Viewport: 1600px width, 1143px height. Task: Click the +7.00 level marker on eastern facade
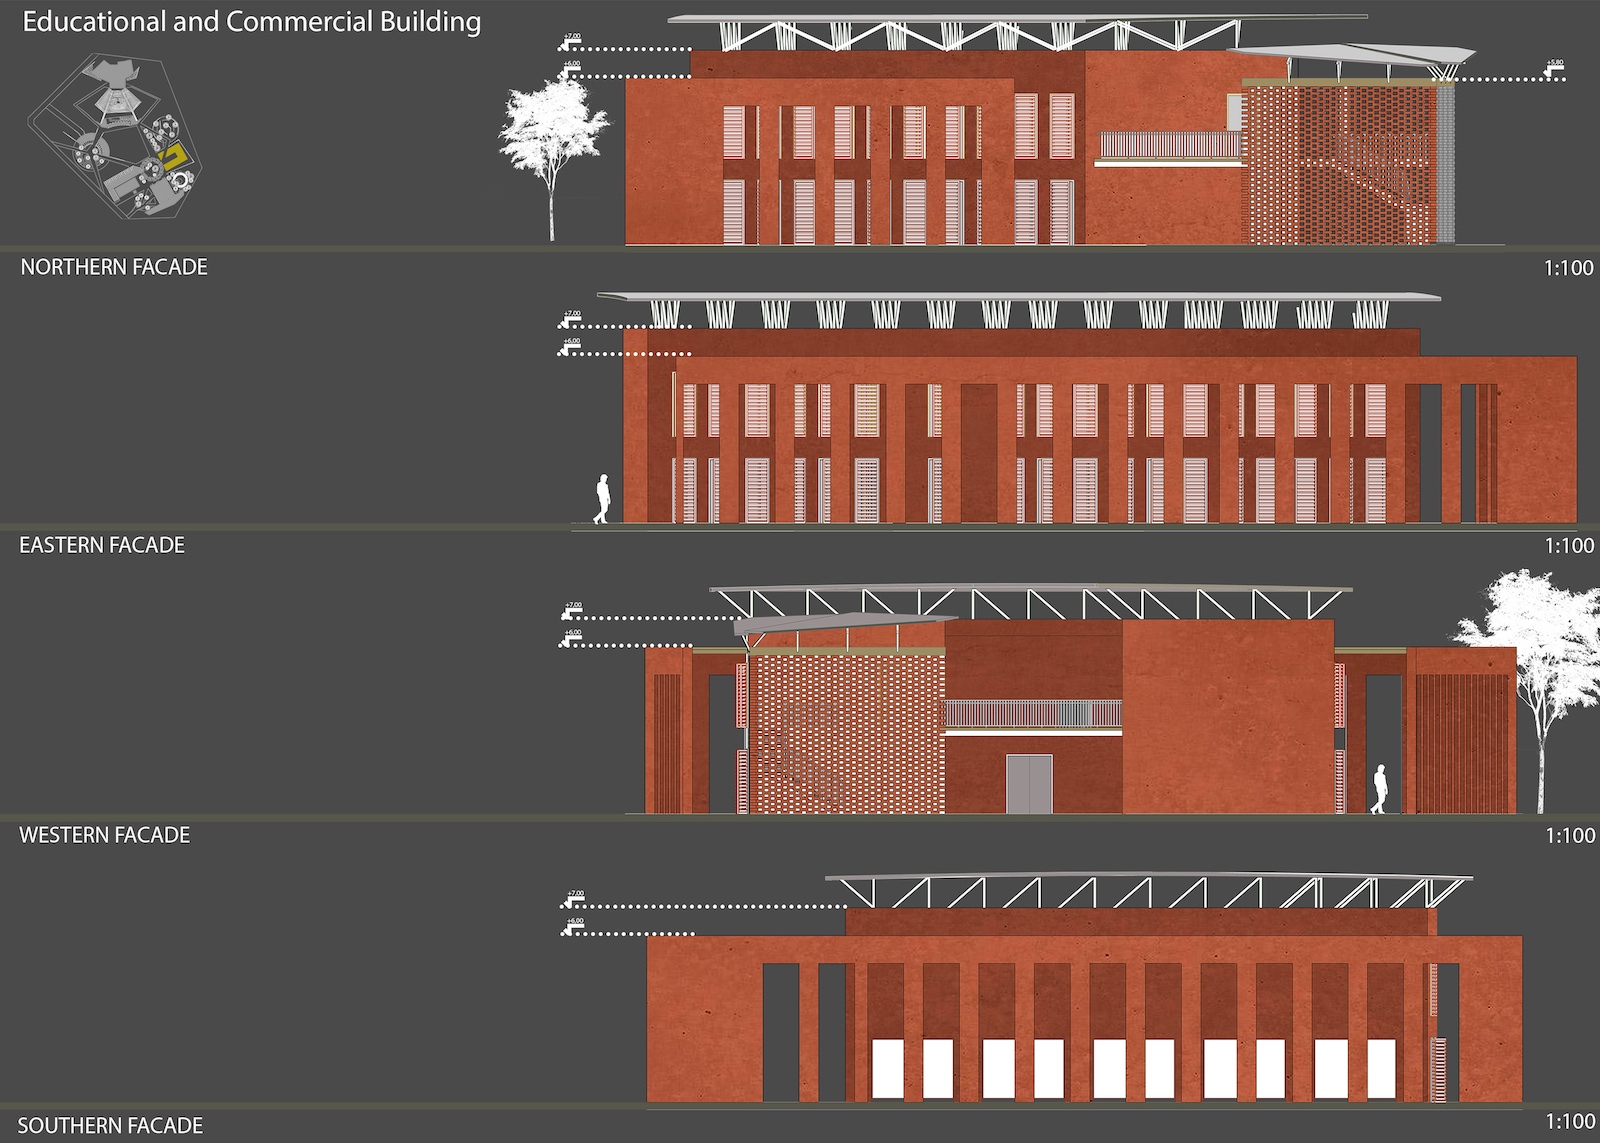tap(571, 318)
